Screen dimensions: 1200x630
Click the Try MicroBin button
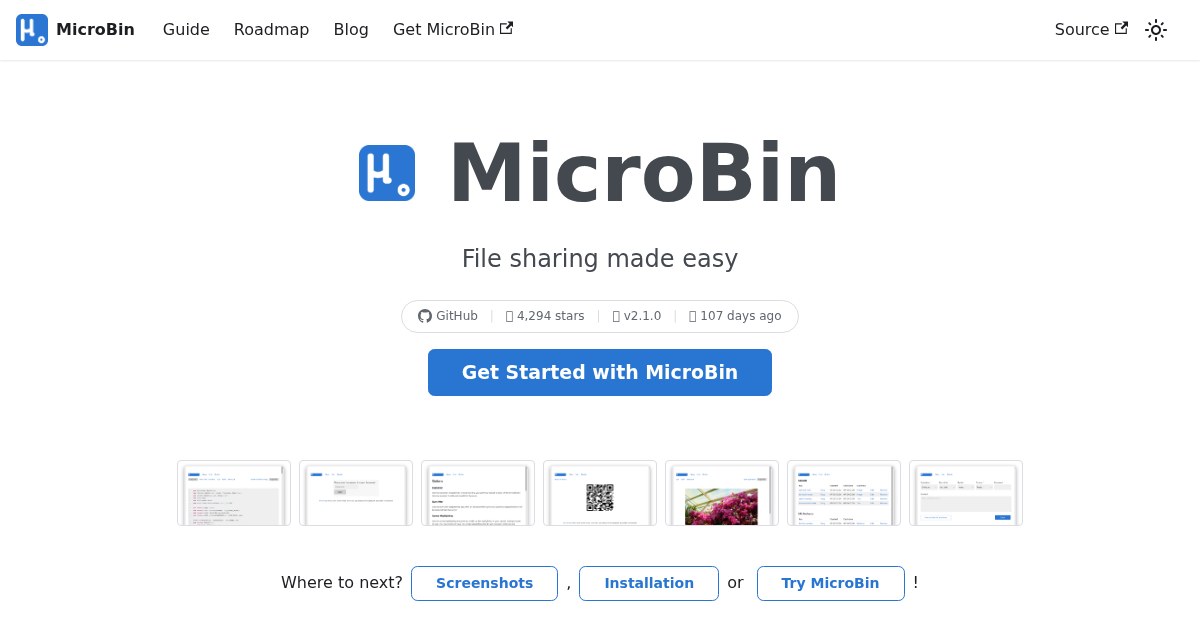click(830, 583)
